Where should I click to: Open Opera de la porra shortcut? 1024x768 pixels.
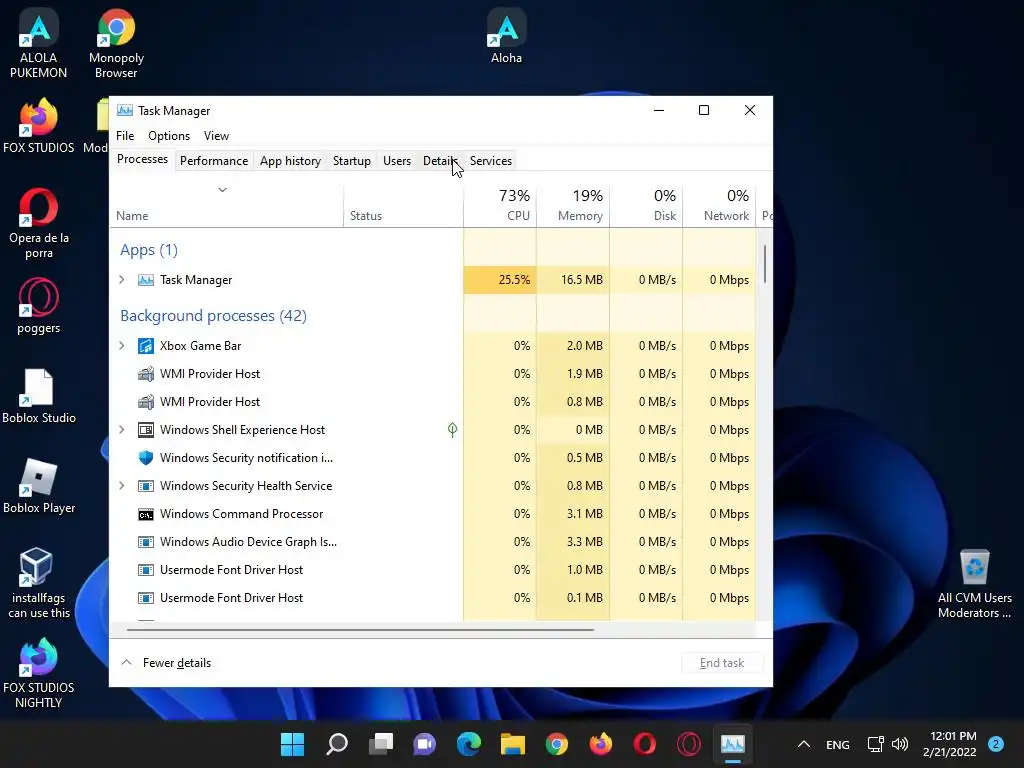(x=39, y=223)
